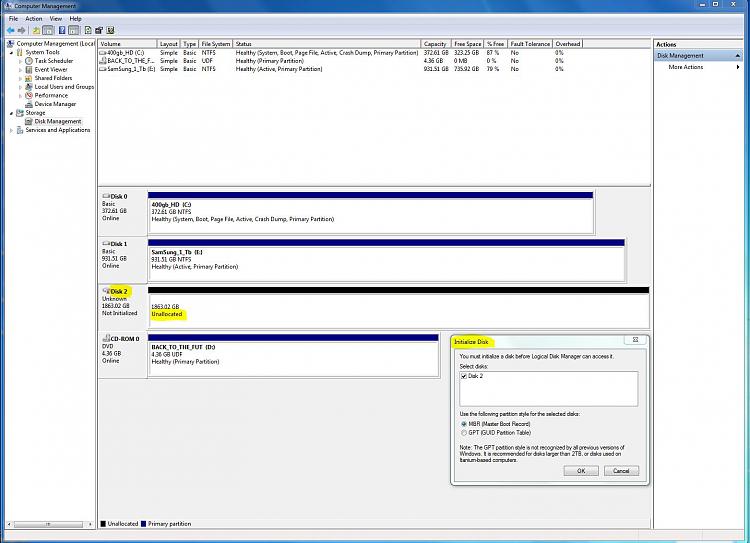The width and height of the screenshot is (750, 543).
Task: Click the Computer Management root node icon
Action: click(11, 44)
